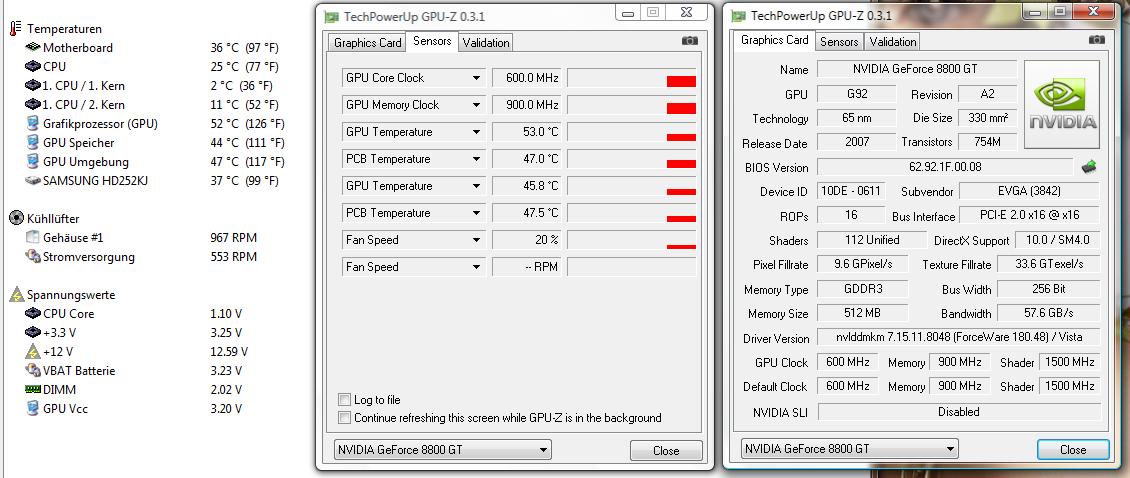Click the NVIDIA SLI Disabled field
This screenshot has width=1130, height=478.
click(959, 412)
